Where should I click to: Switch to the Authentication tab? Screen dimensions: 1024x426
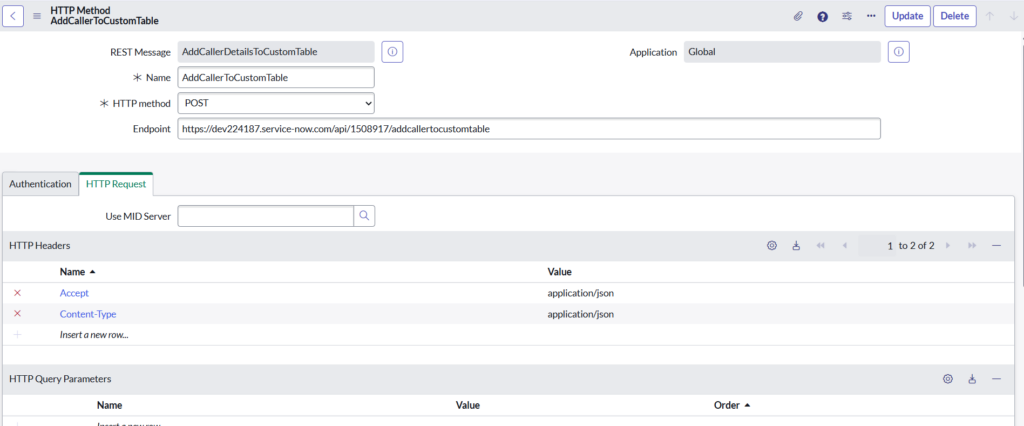(x=40, y=184)
